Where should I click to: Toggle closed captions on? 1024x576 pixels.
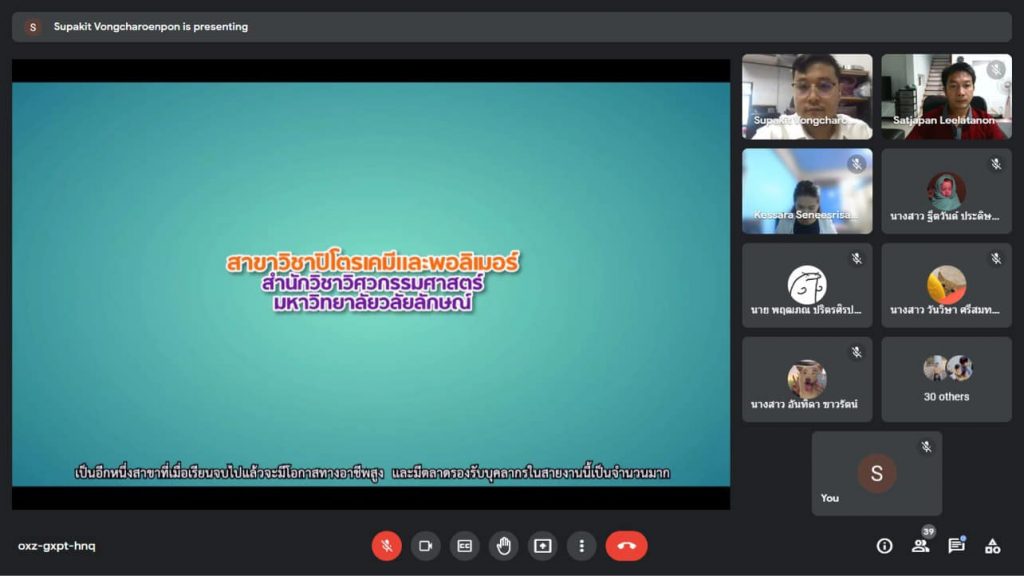[464, 545]
